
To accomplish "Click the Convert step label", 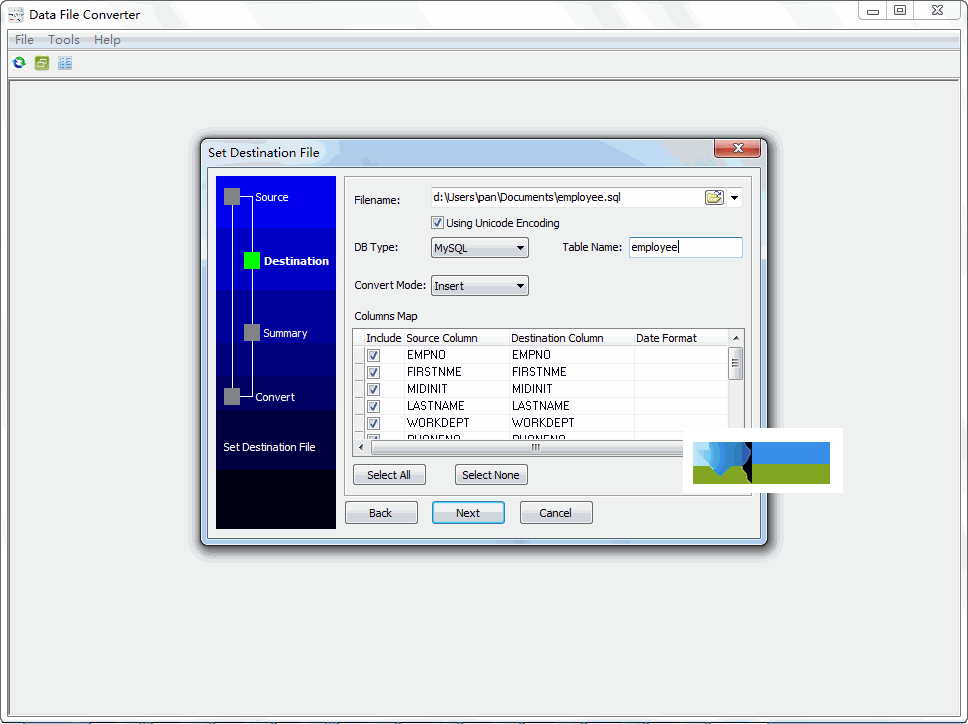I will coord(275,397).
